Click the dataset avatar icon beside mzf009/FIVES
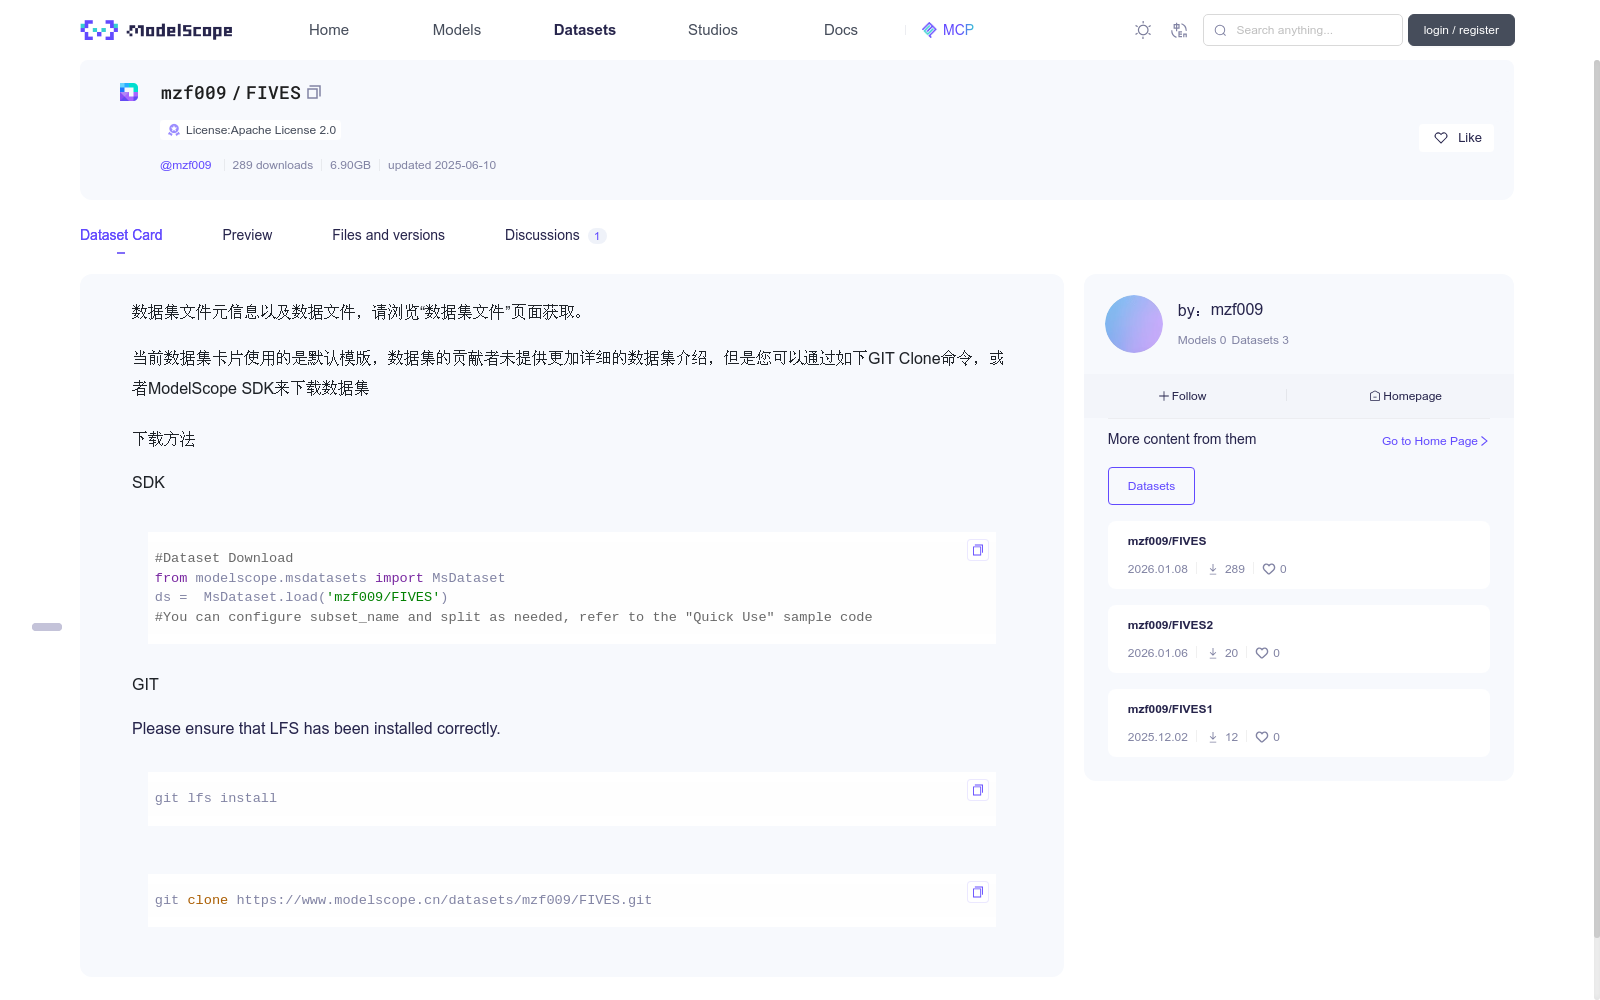1600x1000 pixels. [x=129, y=92]
